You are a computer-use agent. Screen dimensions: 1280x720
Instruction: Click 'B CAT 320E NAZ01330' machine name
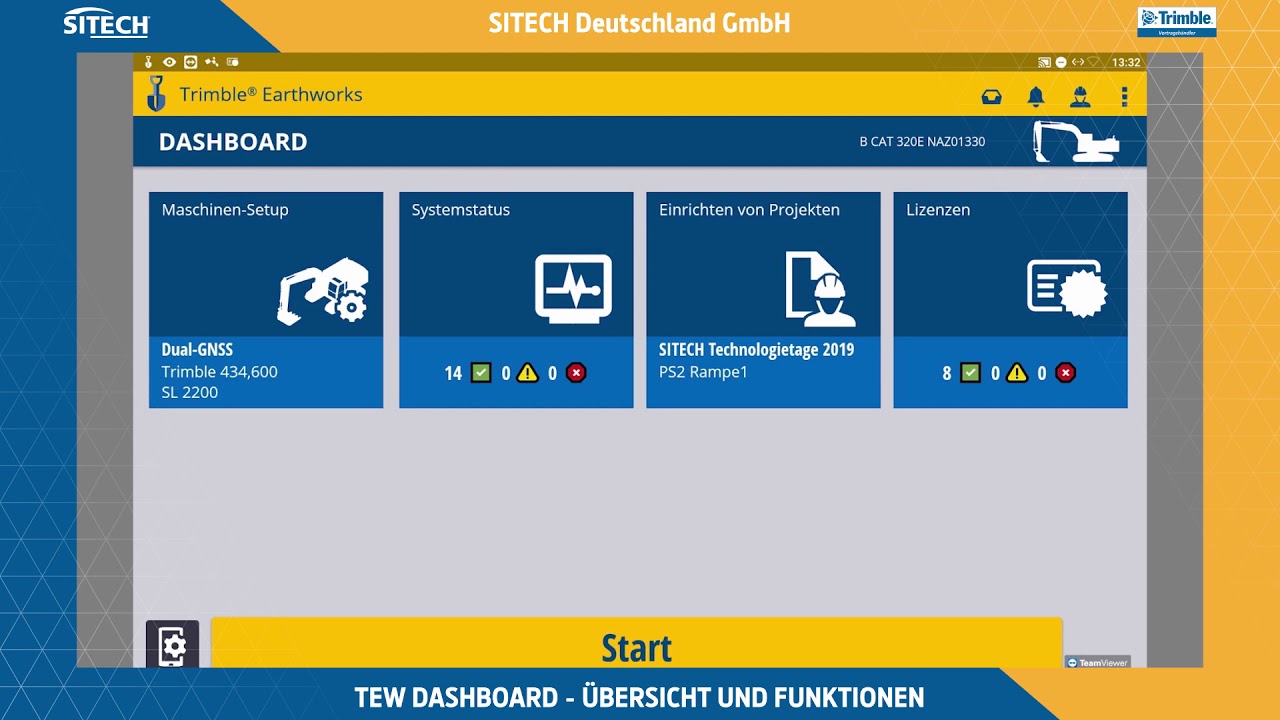coord(922,142)
